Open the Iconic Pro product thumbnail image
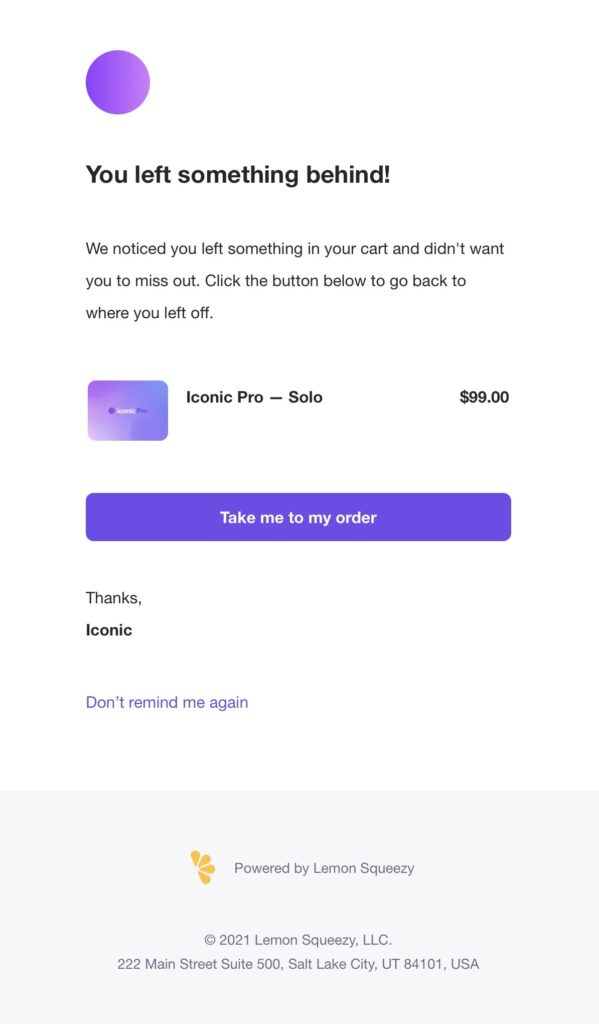Viewport: 599px width, 1024px height. [x=128, y=411]
